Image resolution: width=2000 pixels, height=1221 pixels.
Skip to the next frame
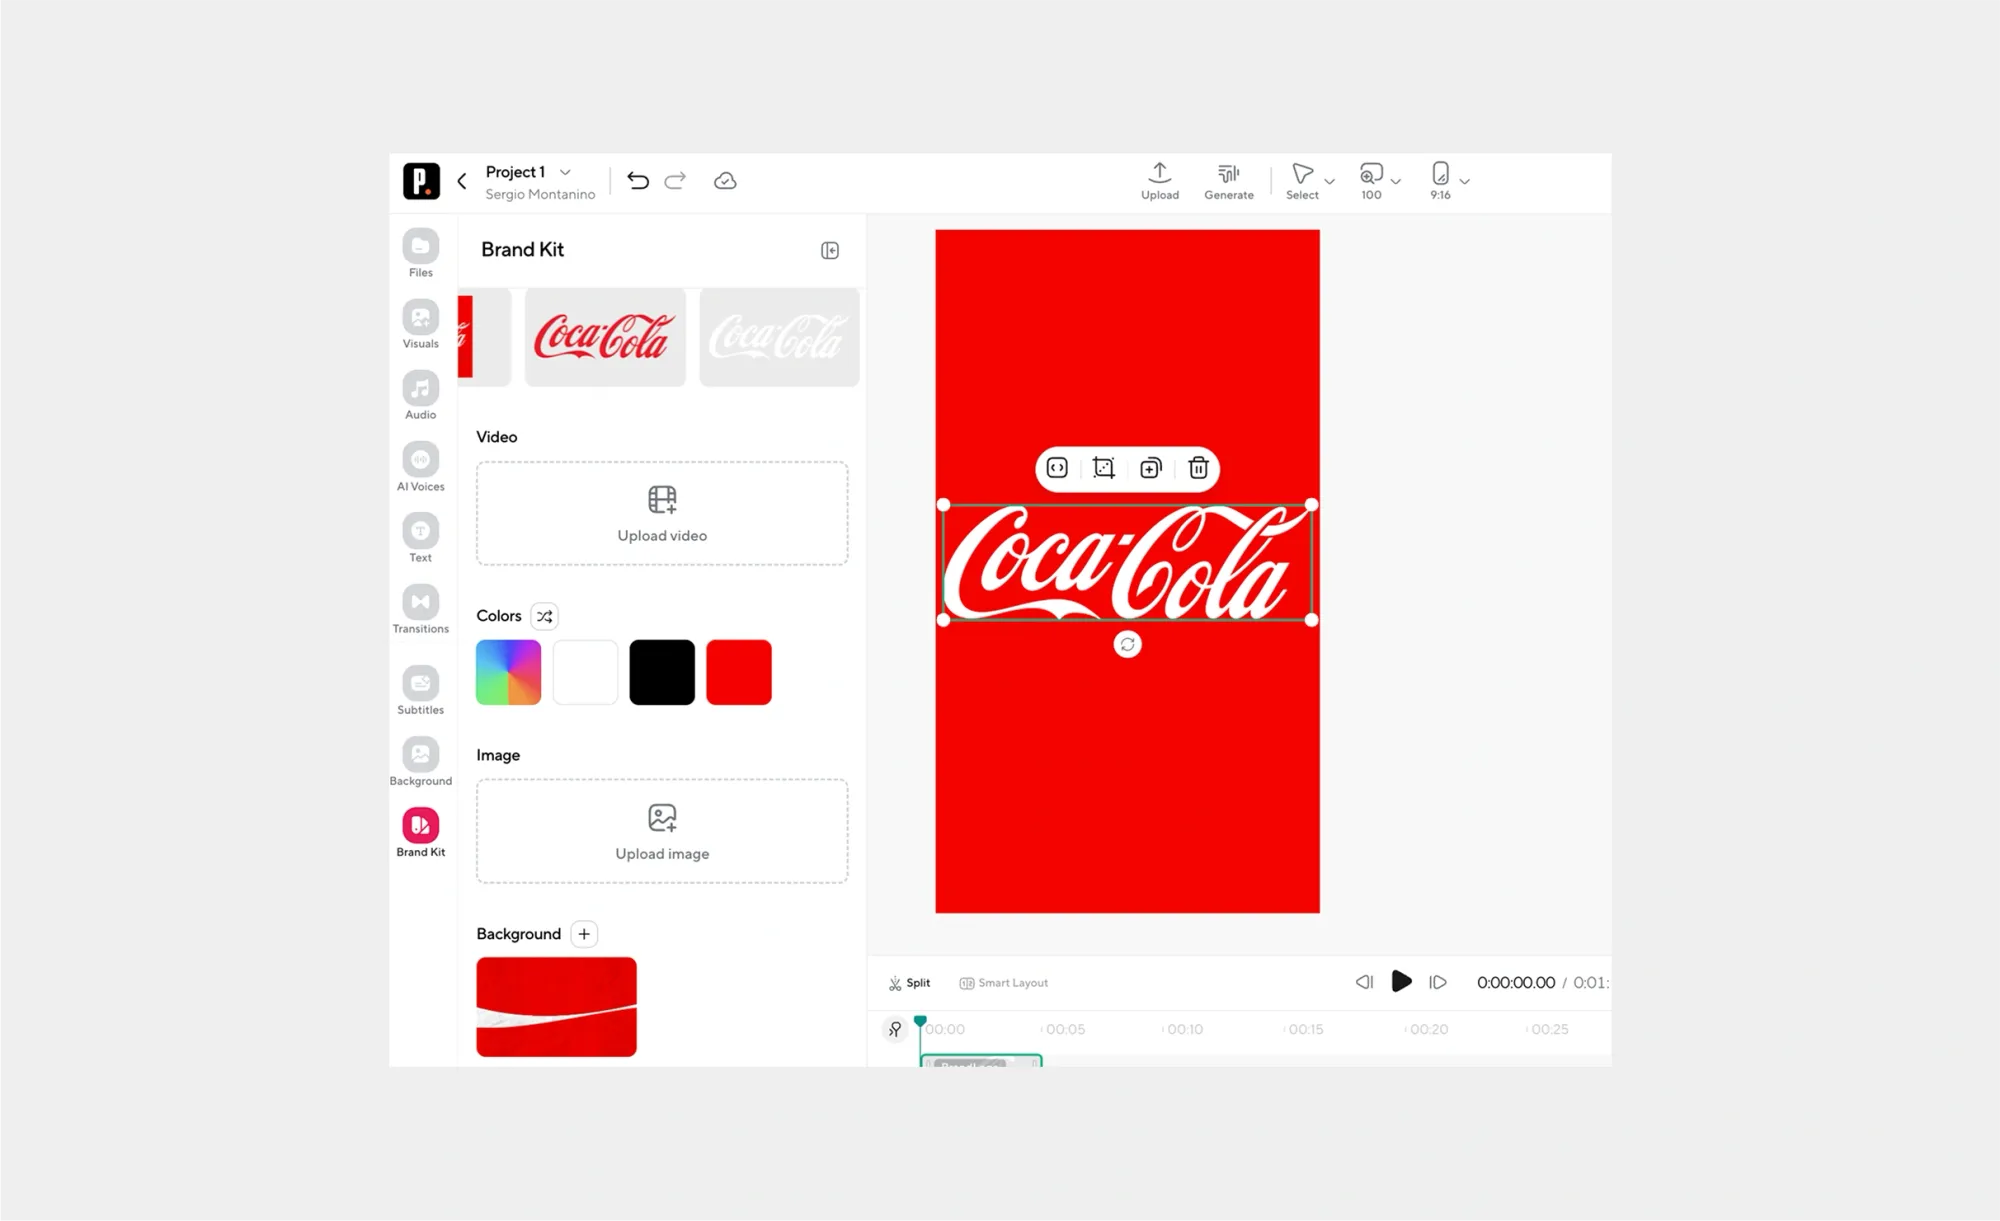tap(1438, 982)
